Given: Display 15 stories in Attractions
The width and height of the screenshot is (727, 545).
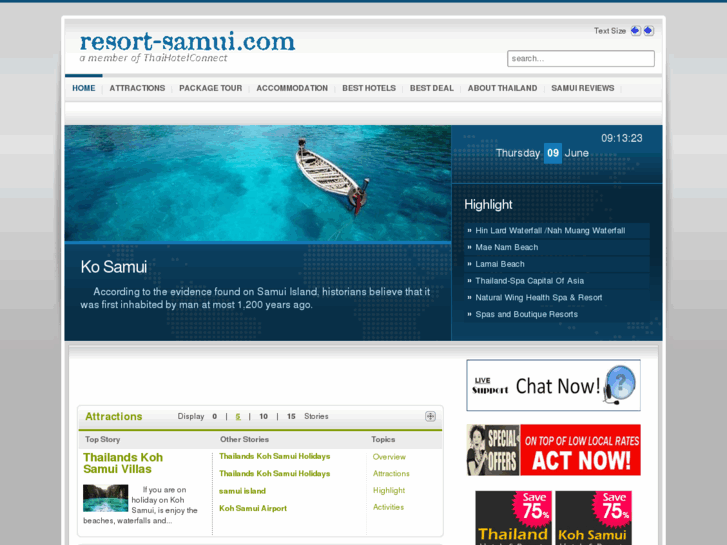Looking at the screenshot, I should pos(291,417).
